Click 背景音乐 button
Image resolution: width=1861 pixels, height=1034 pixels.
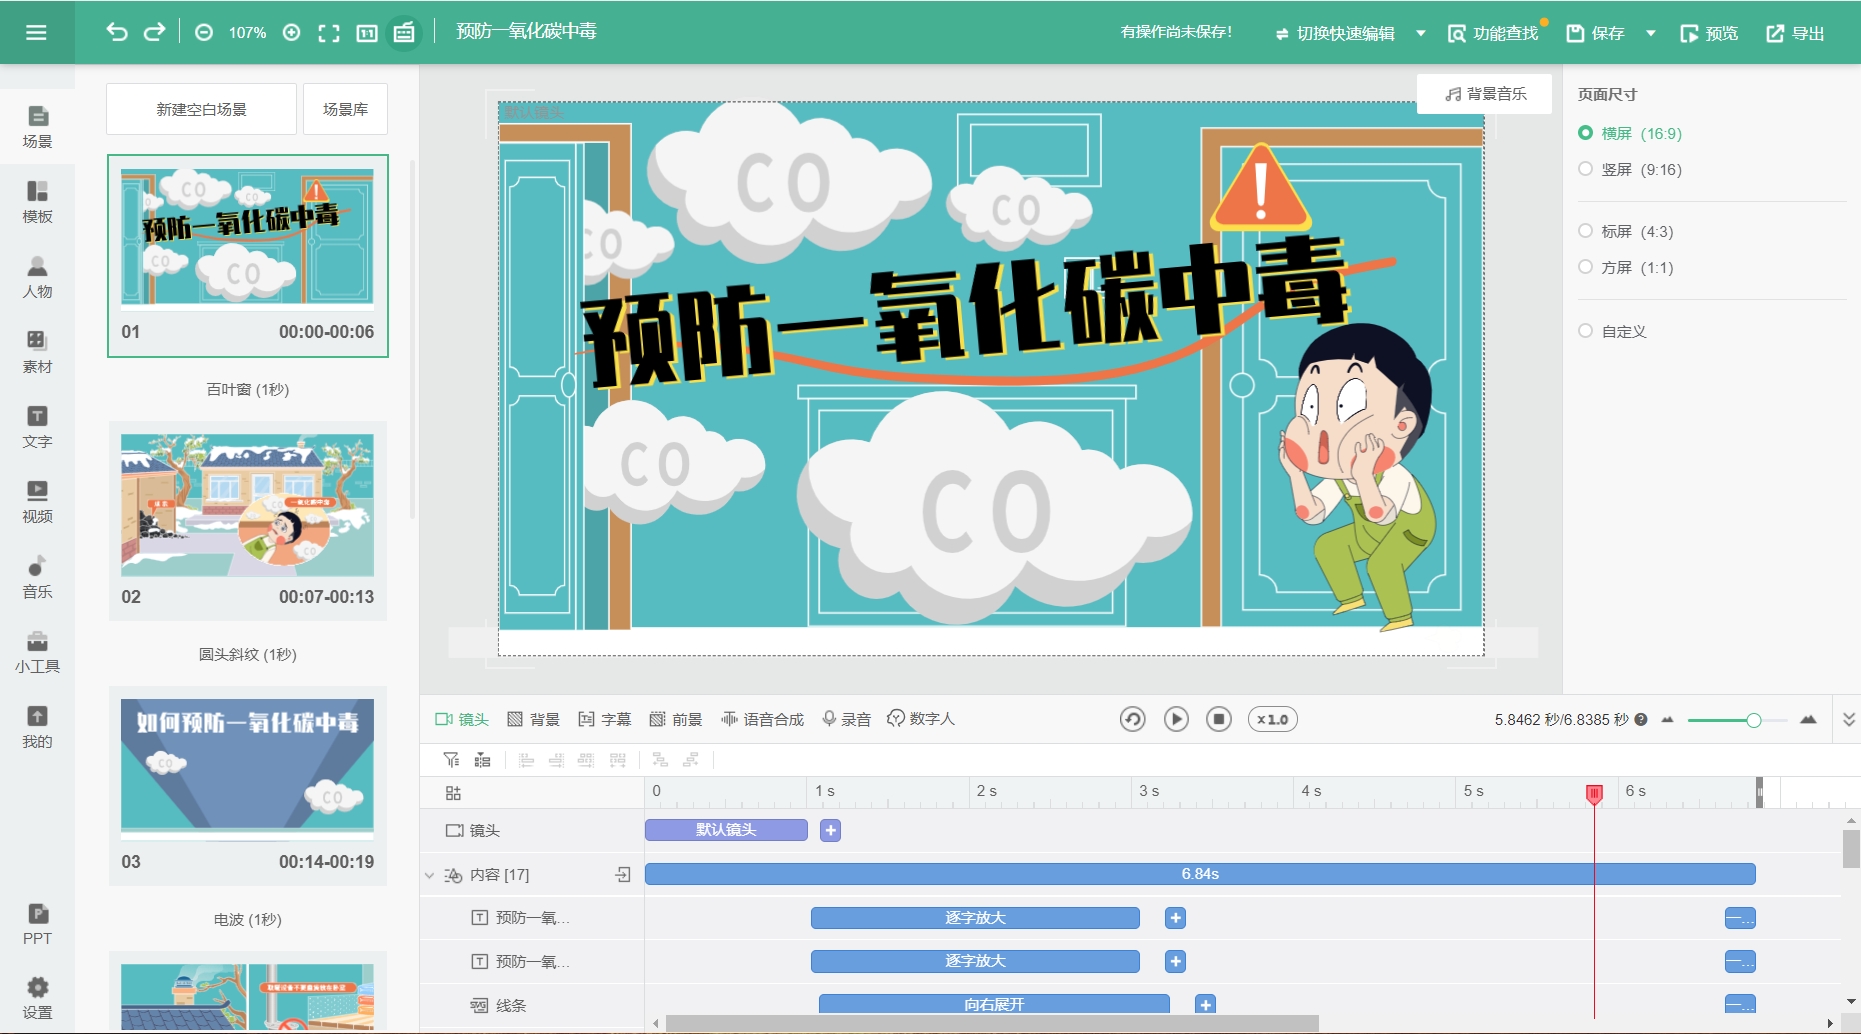(x=1485, y=94)
